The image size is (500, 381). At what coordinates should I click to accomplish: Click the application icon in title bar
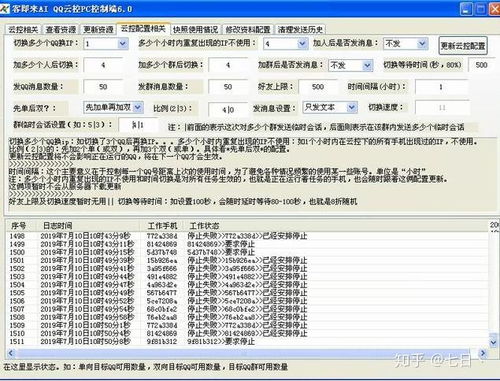click(5, 9)
